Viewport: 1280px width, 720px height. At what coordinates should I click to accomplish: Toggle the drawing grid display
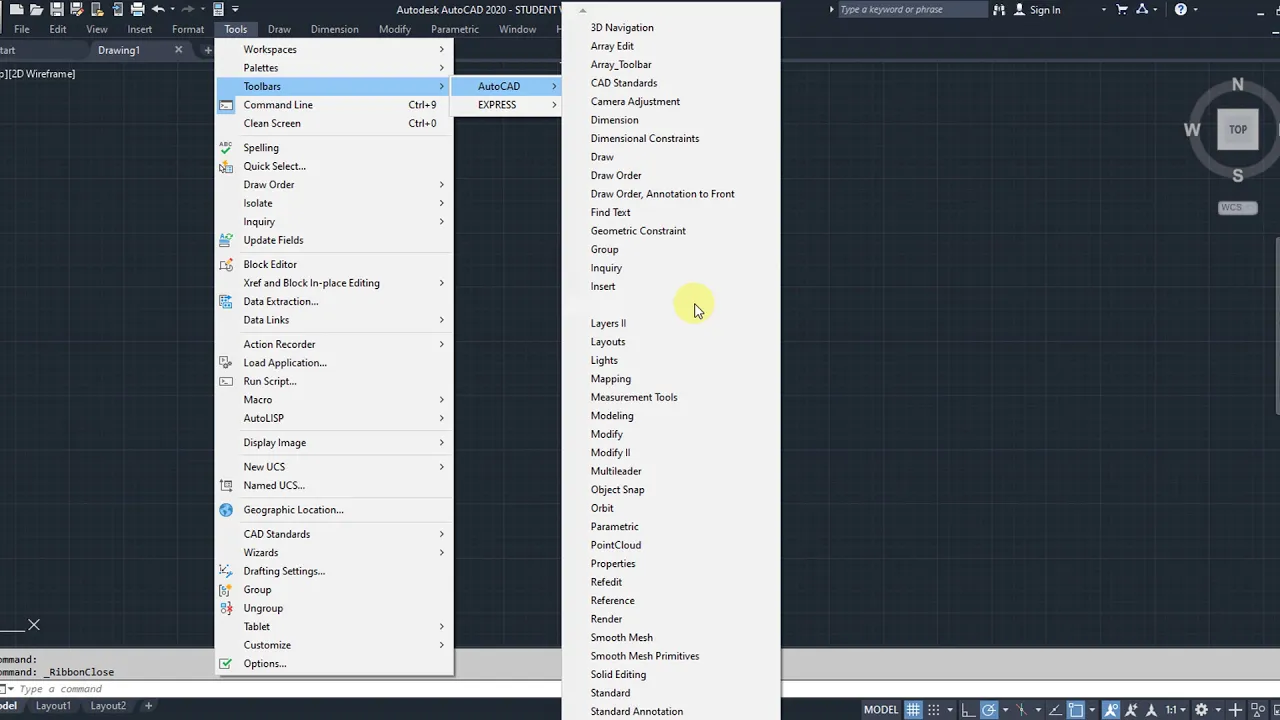(913, 710)
